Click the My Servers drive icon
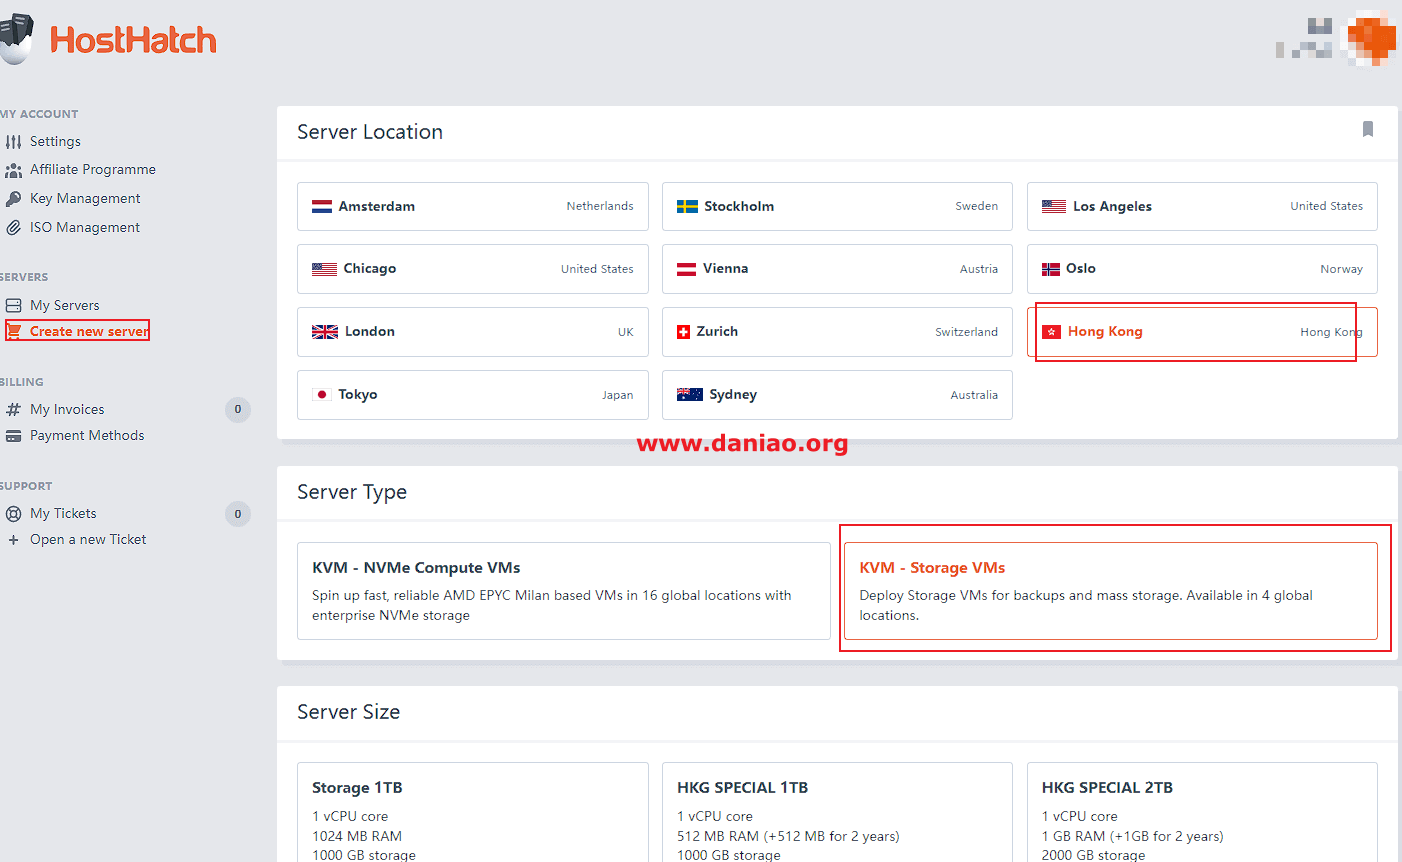 (x=13, y=306)
